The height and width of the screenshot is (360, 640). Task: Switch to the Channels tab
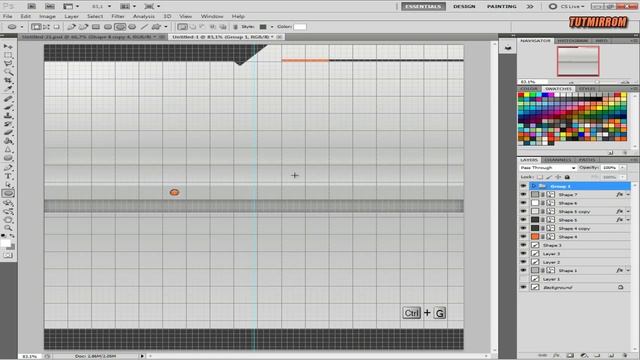(x=558, y=160)
